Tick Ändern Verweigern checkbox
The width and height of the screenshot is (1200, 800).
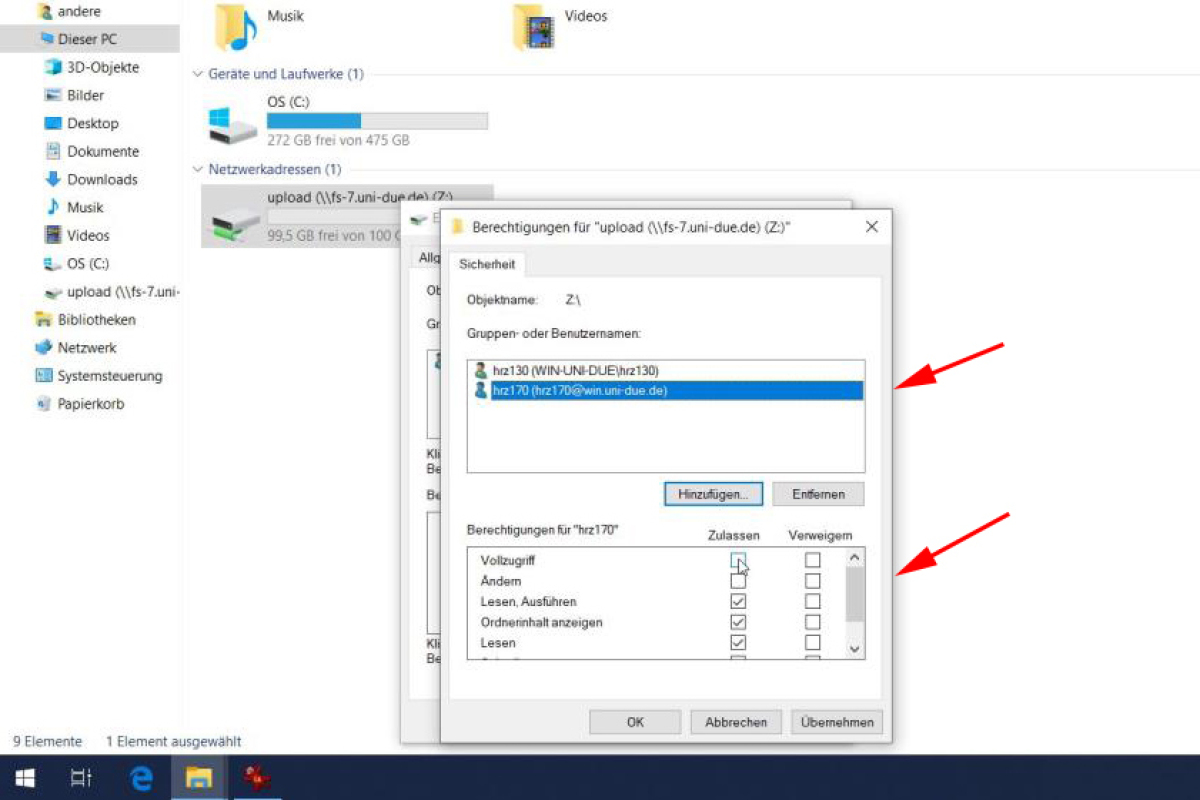point(813,581)
